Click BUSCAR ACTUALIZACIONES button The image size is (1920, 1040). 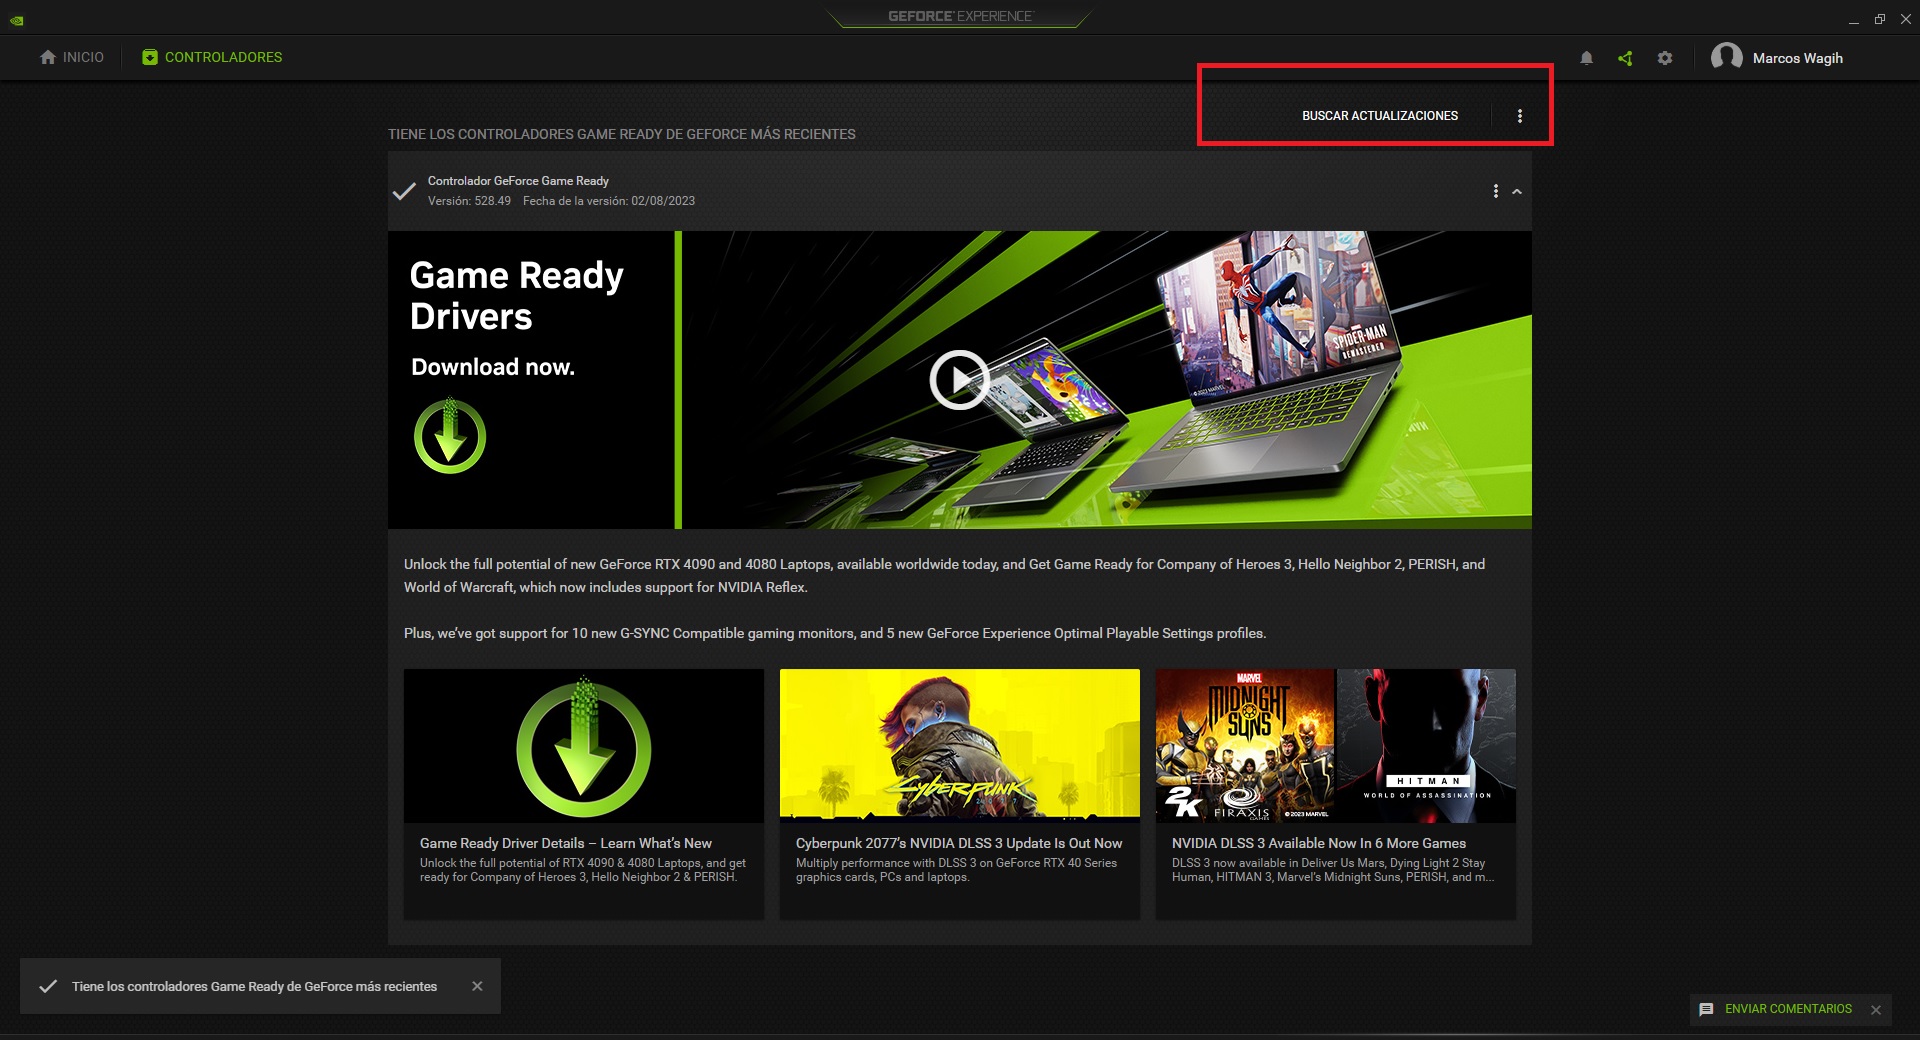pos(1379,116)
